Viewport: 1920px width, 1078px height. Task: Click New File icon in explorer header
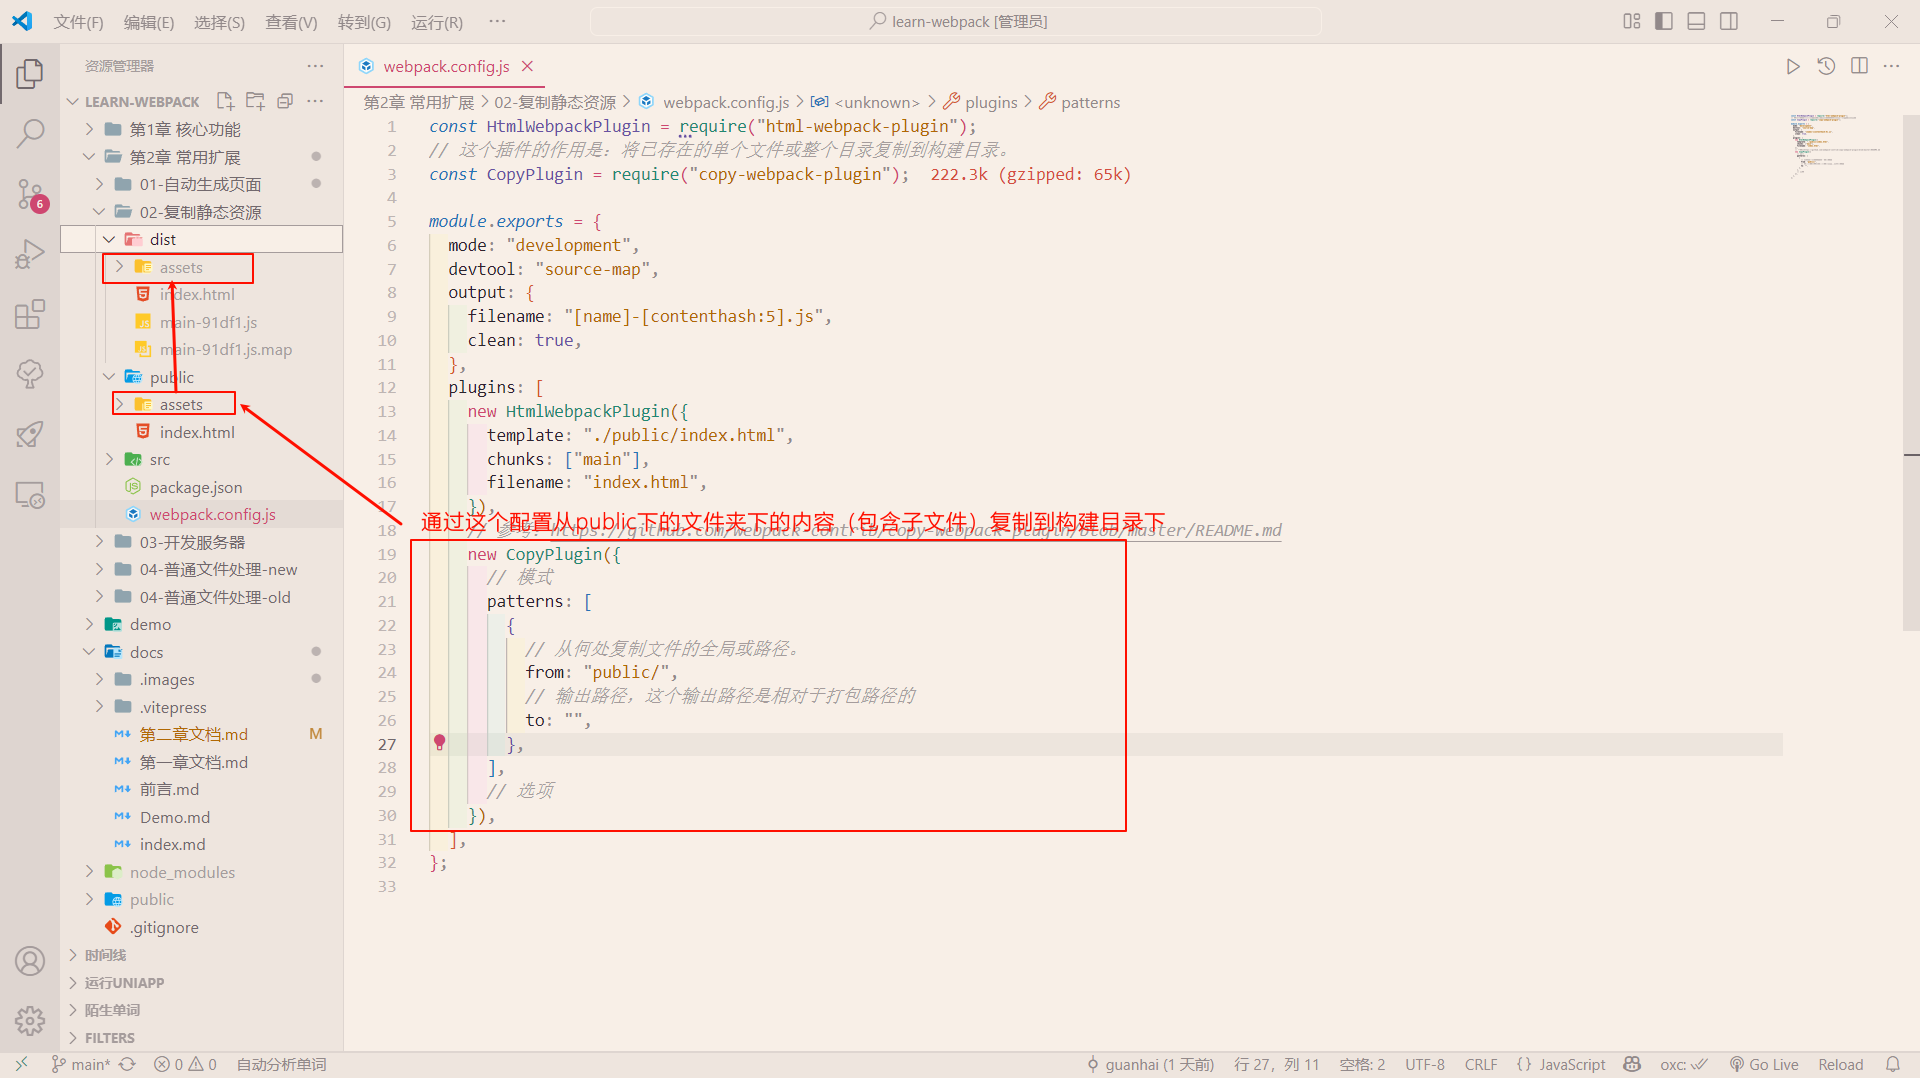pyautogui.click(x=225, y=101)
